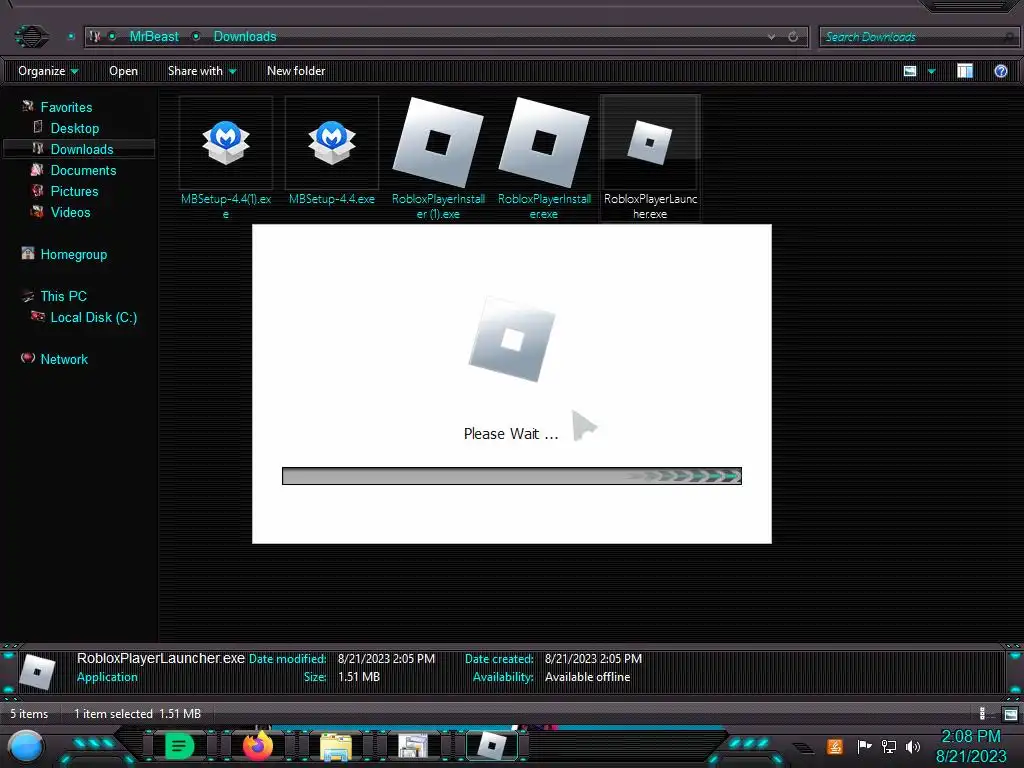Click the 'Please Wait ...' text

click(511, 434)
